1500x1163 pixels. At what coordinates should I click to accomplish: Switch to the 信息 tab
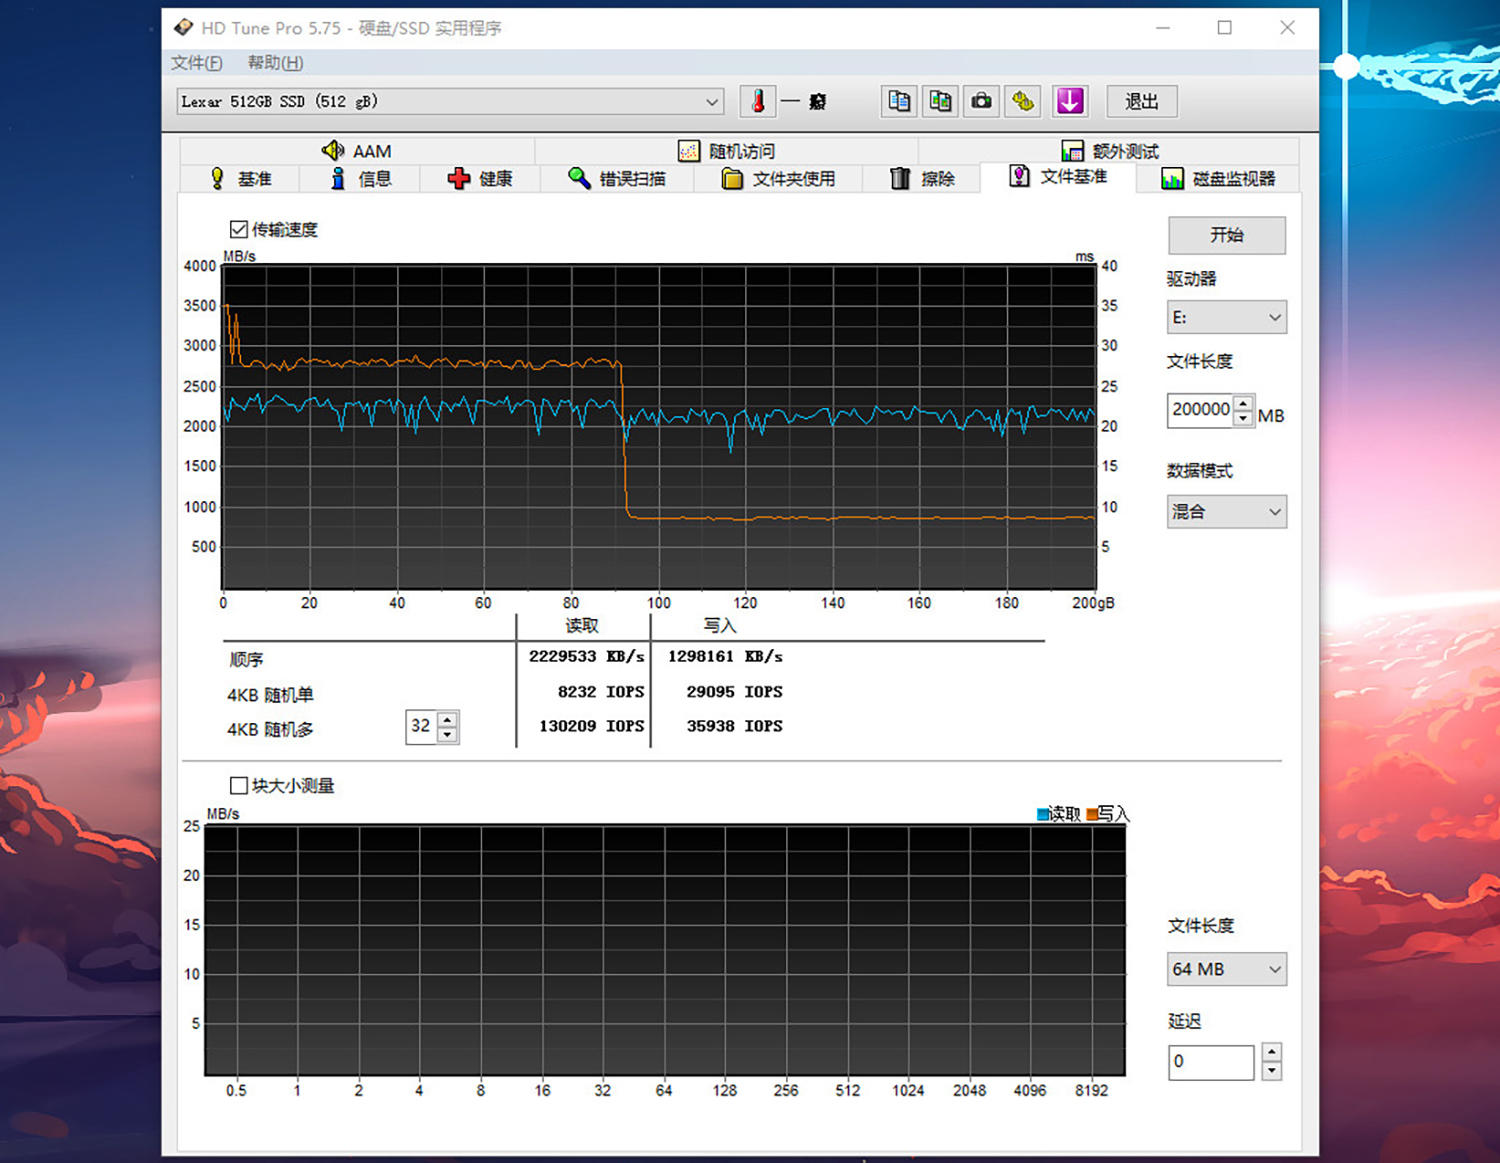360,179
